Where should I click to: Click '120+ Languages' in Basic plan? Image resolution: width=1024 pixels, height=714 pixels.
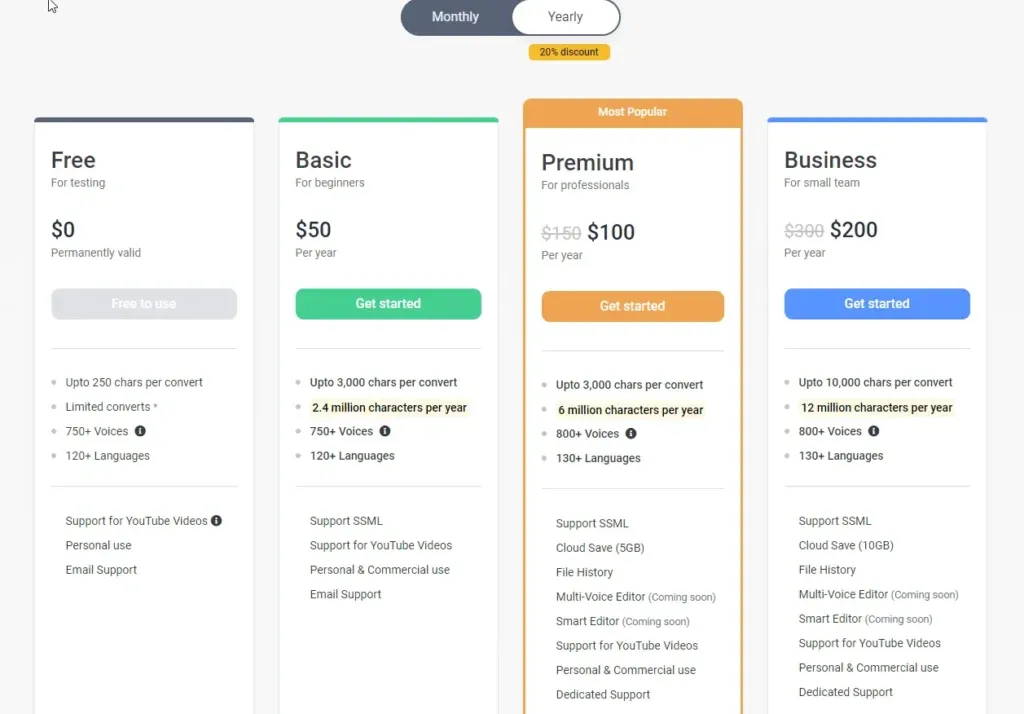[351, 456]
